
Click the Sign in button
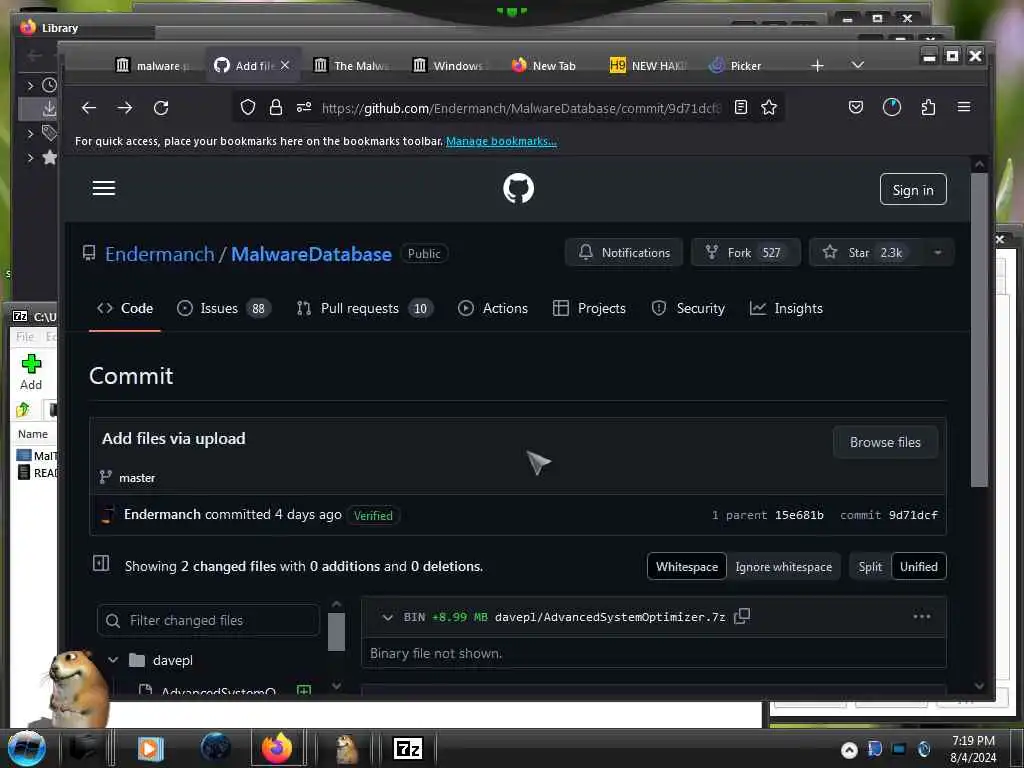click(913, 189)
